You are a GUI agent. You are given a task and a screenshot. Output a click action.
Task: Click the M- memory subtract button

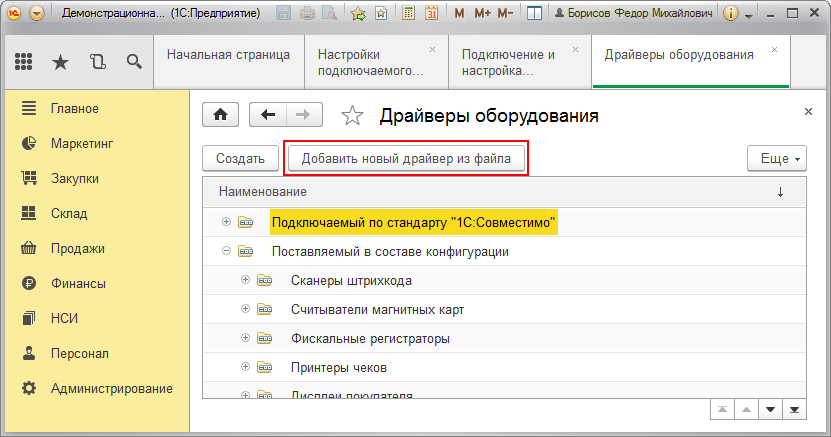click(505, 13)
